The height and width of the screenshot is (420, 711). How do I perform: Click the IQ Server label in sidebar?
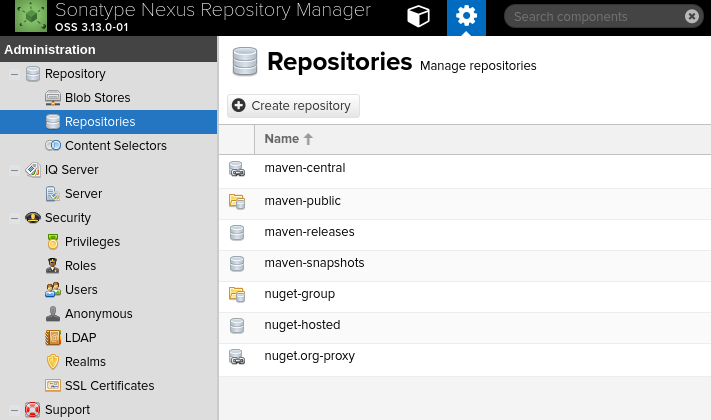[71, 170]
